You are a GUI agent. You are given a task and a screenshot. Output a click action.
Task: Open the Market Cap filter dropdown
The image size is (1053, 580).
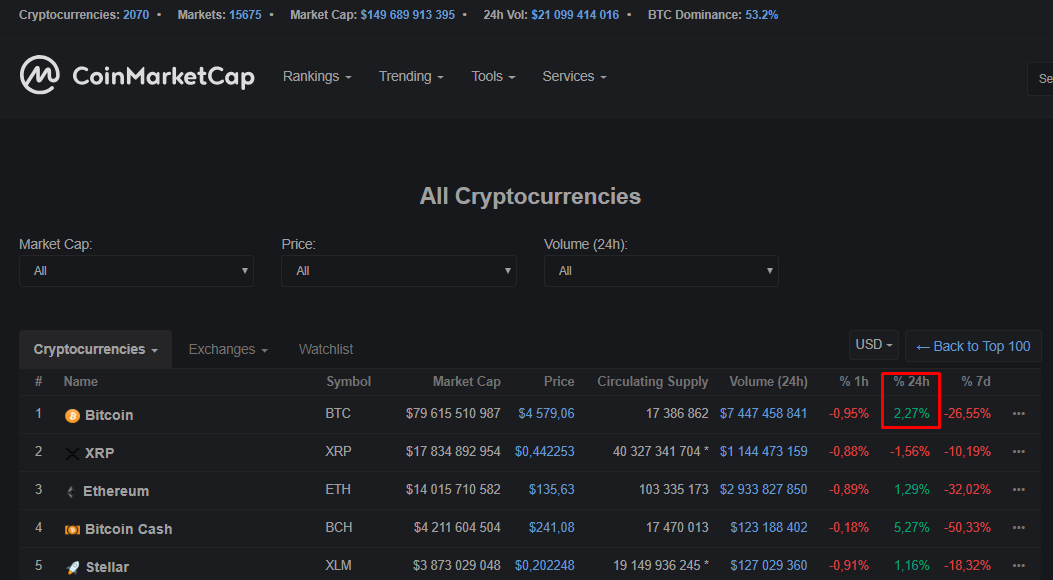(x=136, y=271)
